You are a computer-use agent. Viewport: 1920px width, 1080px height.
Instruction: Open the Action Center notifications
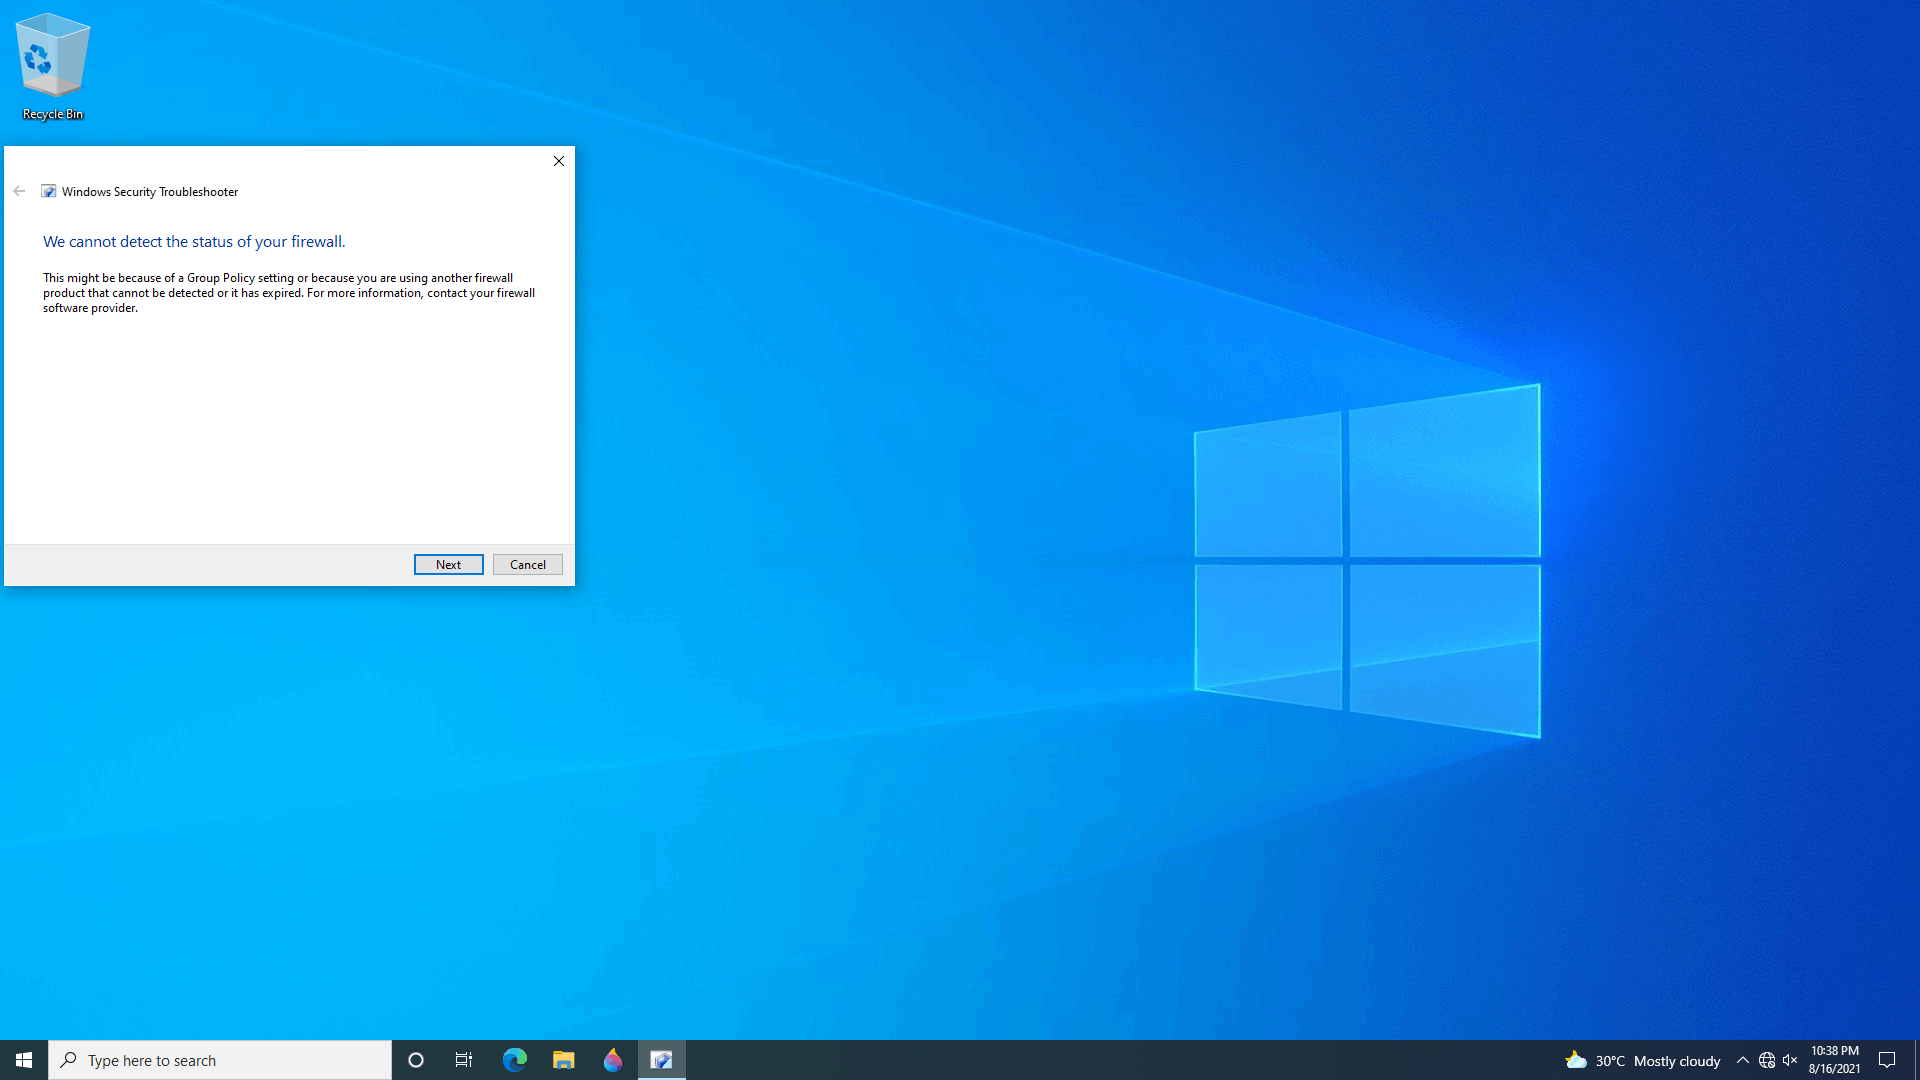click(1887, 1060)
